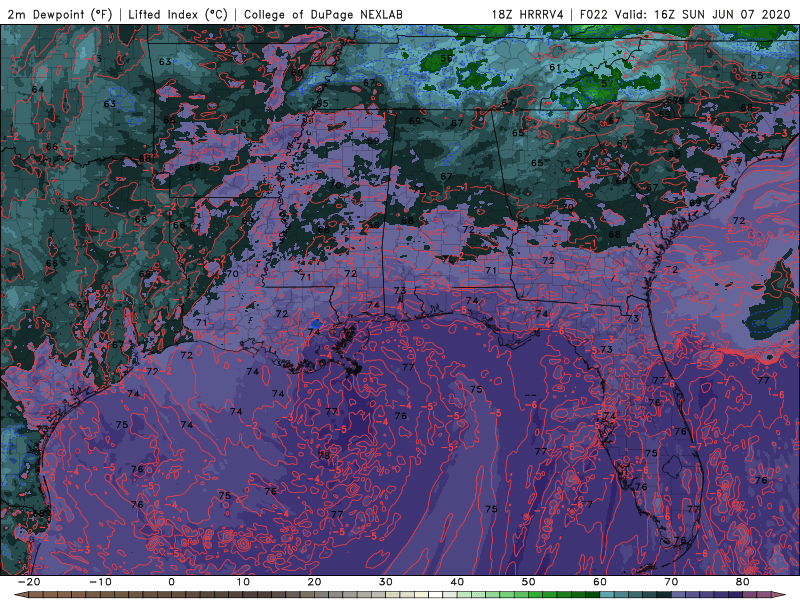Click the 61 dewpoint value near top right

point(555,67)
